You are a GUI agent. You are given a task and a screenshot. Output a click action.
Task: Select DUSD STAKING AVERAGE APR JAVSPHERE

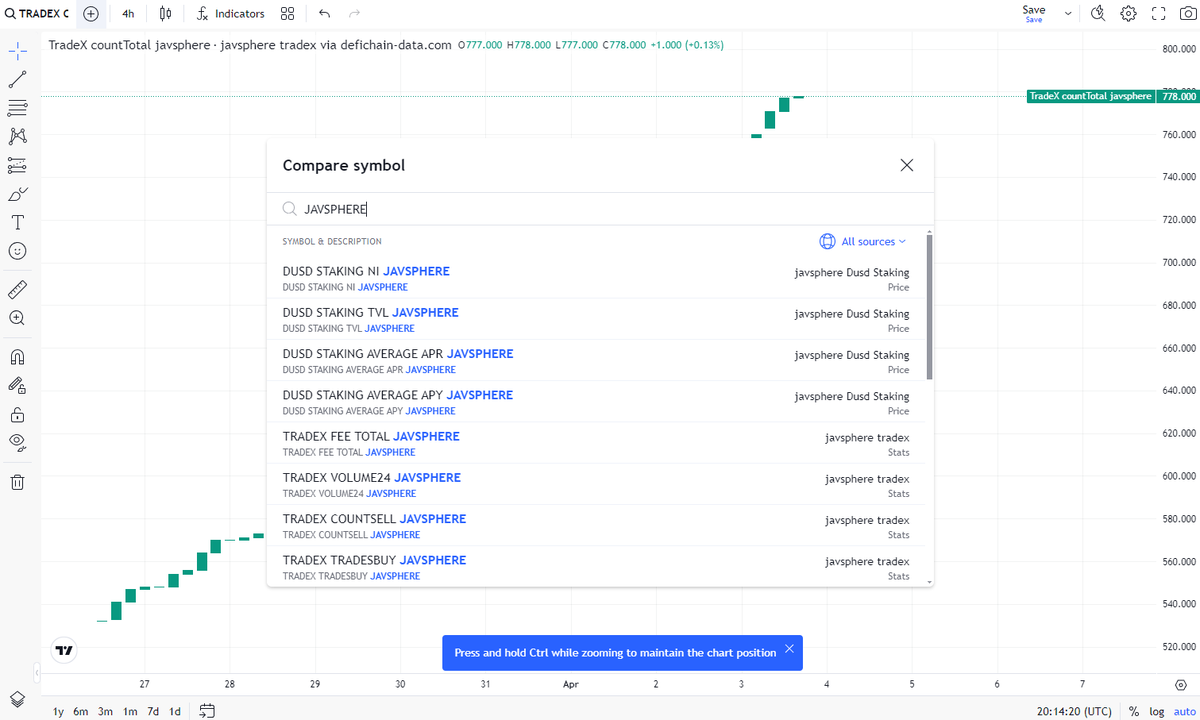[596, 361]
